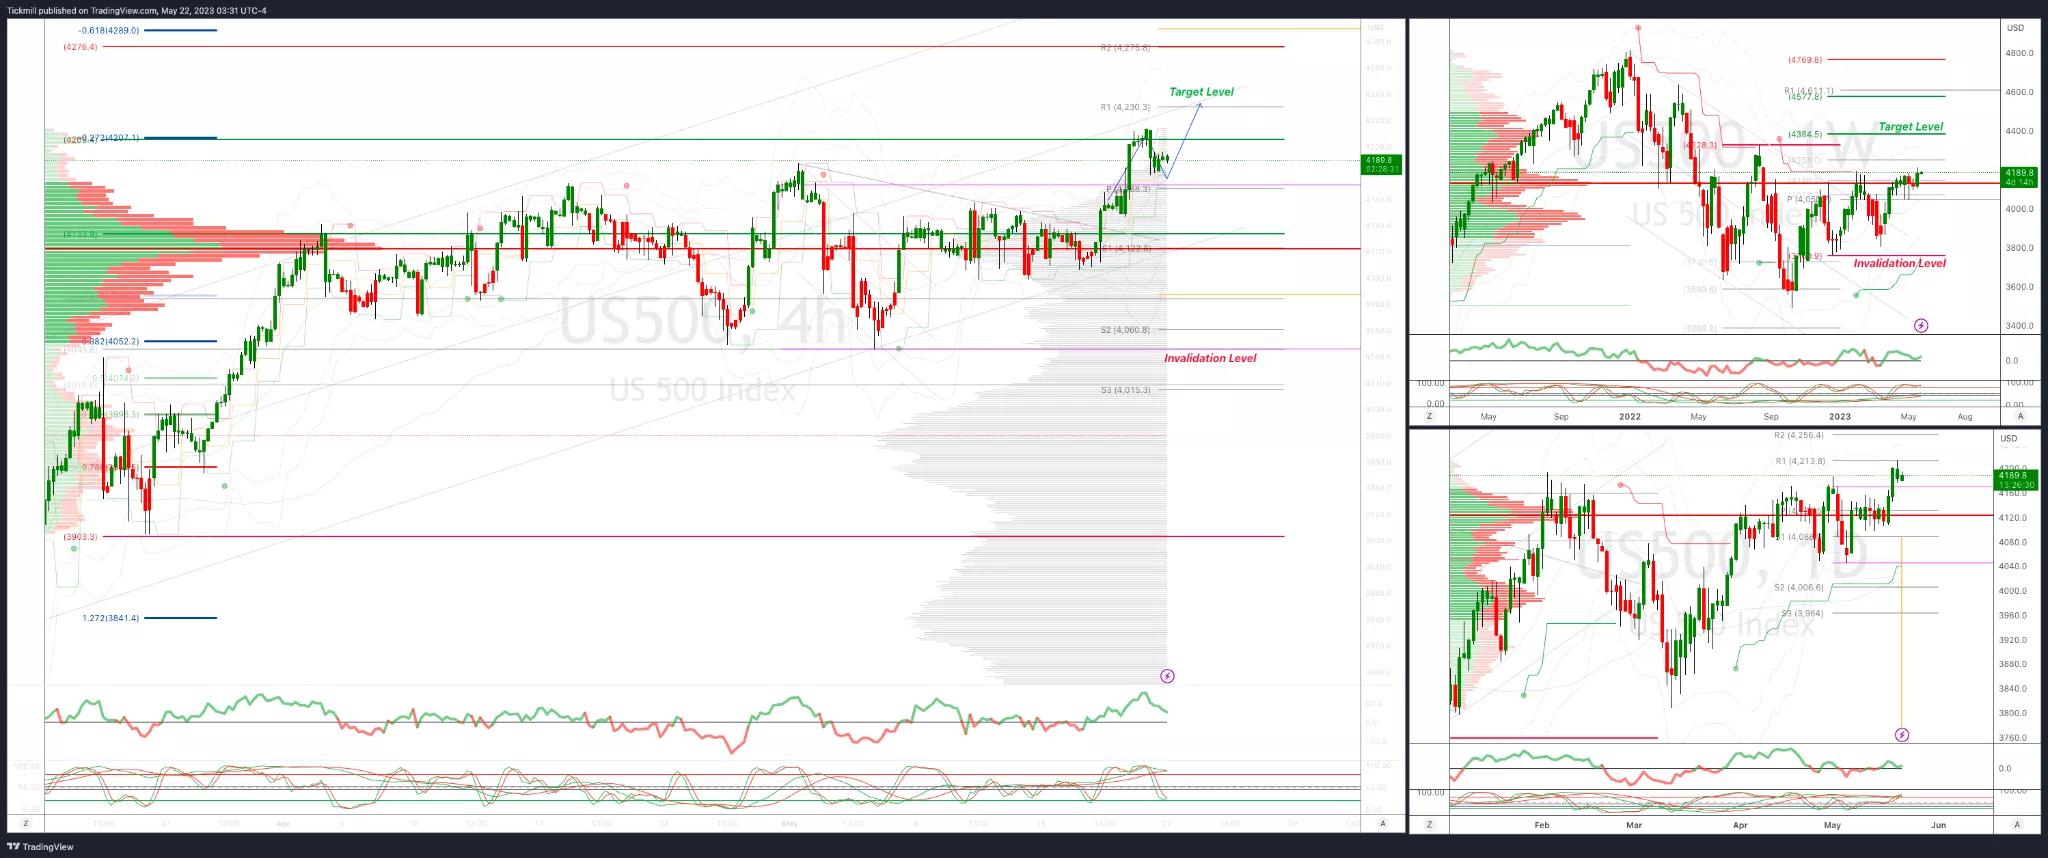The height and width of the screenshot is (858, 2048).
Task: Select the green Target Level label on 4h chart
Action: tap(1201, 92)
